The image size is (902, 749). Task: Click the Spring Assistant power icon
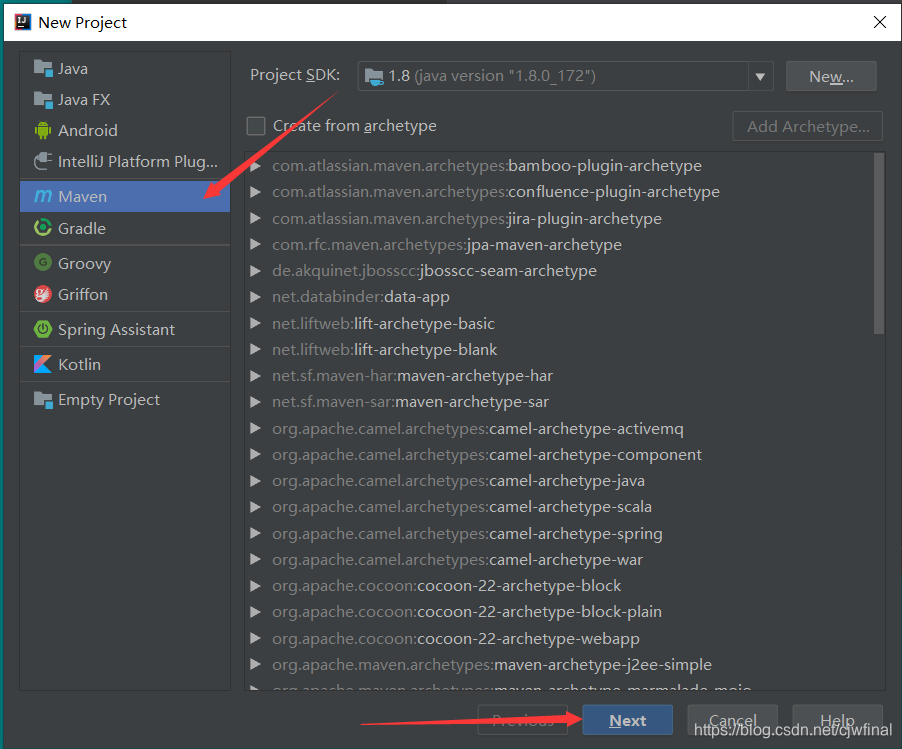tap(43, 329)
